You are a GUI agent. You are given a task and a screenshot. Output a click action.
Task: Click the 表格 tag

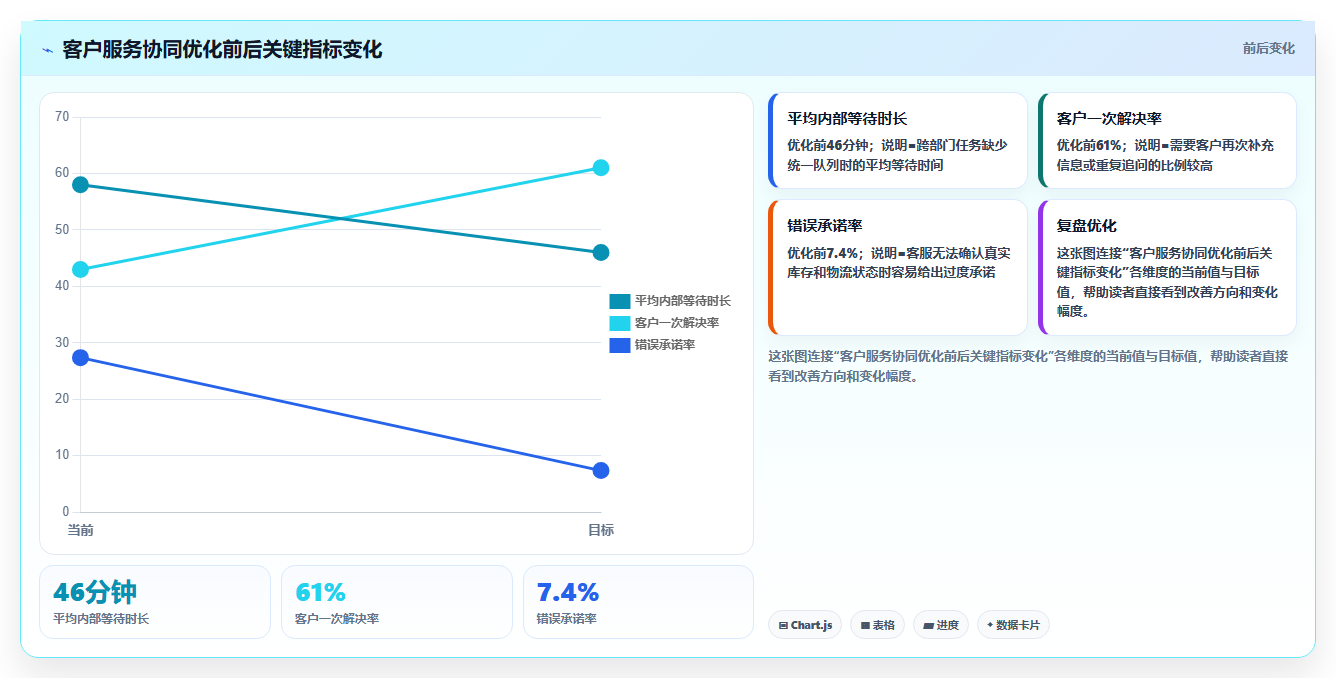tap(877, 625)
